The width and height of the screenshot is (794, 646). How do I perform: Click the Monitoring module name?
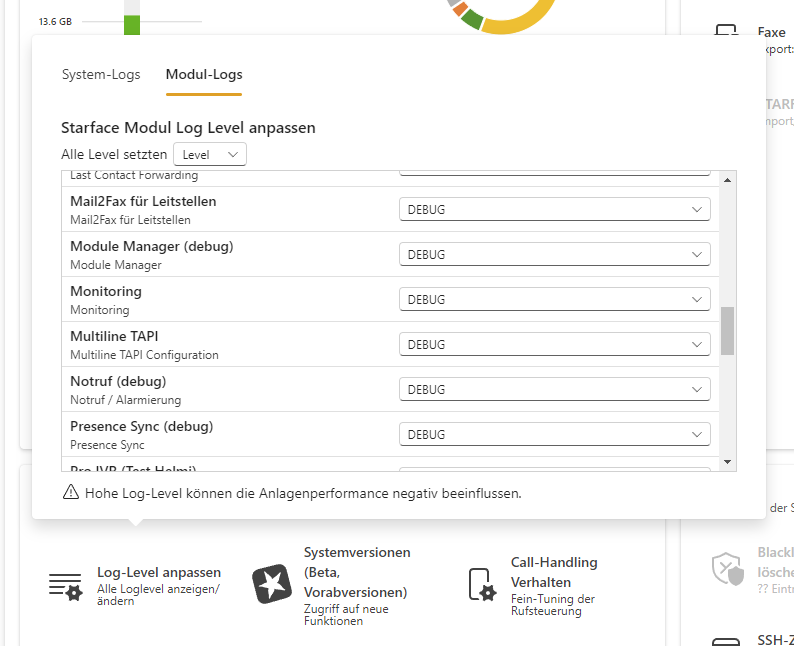click(x=106, y=292)
